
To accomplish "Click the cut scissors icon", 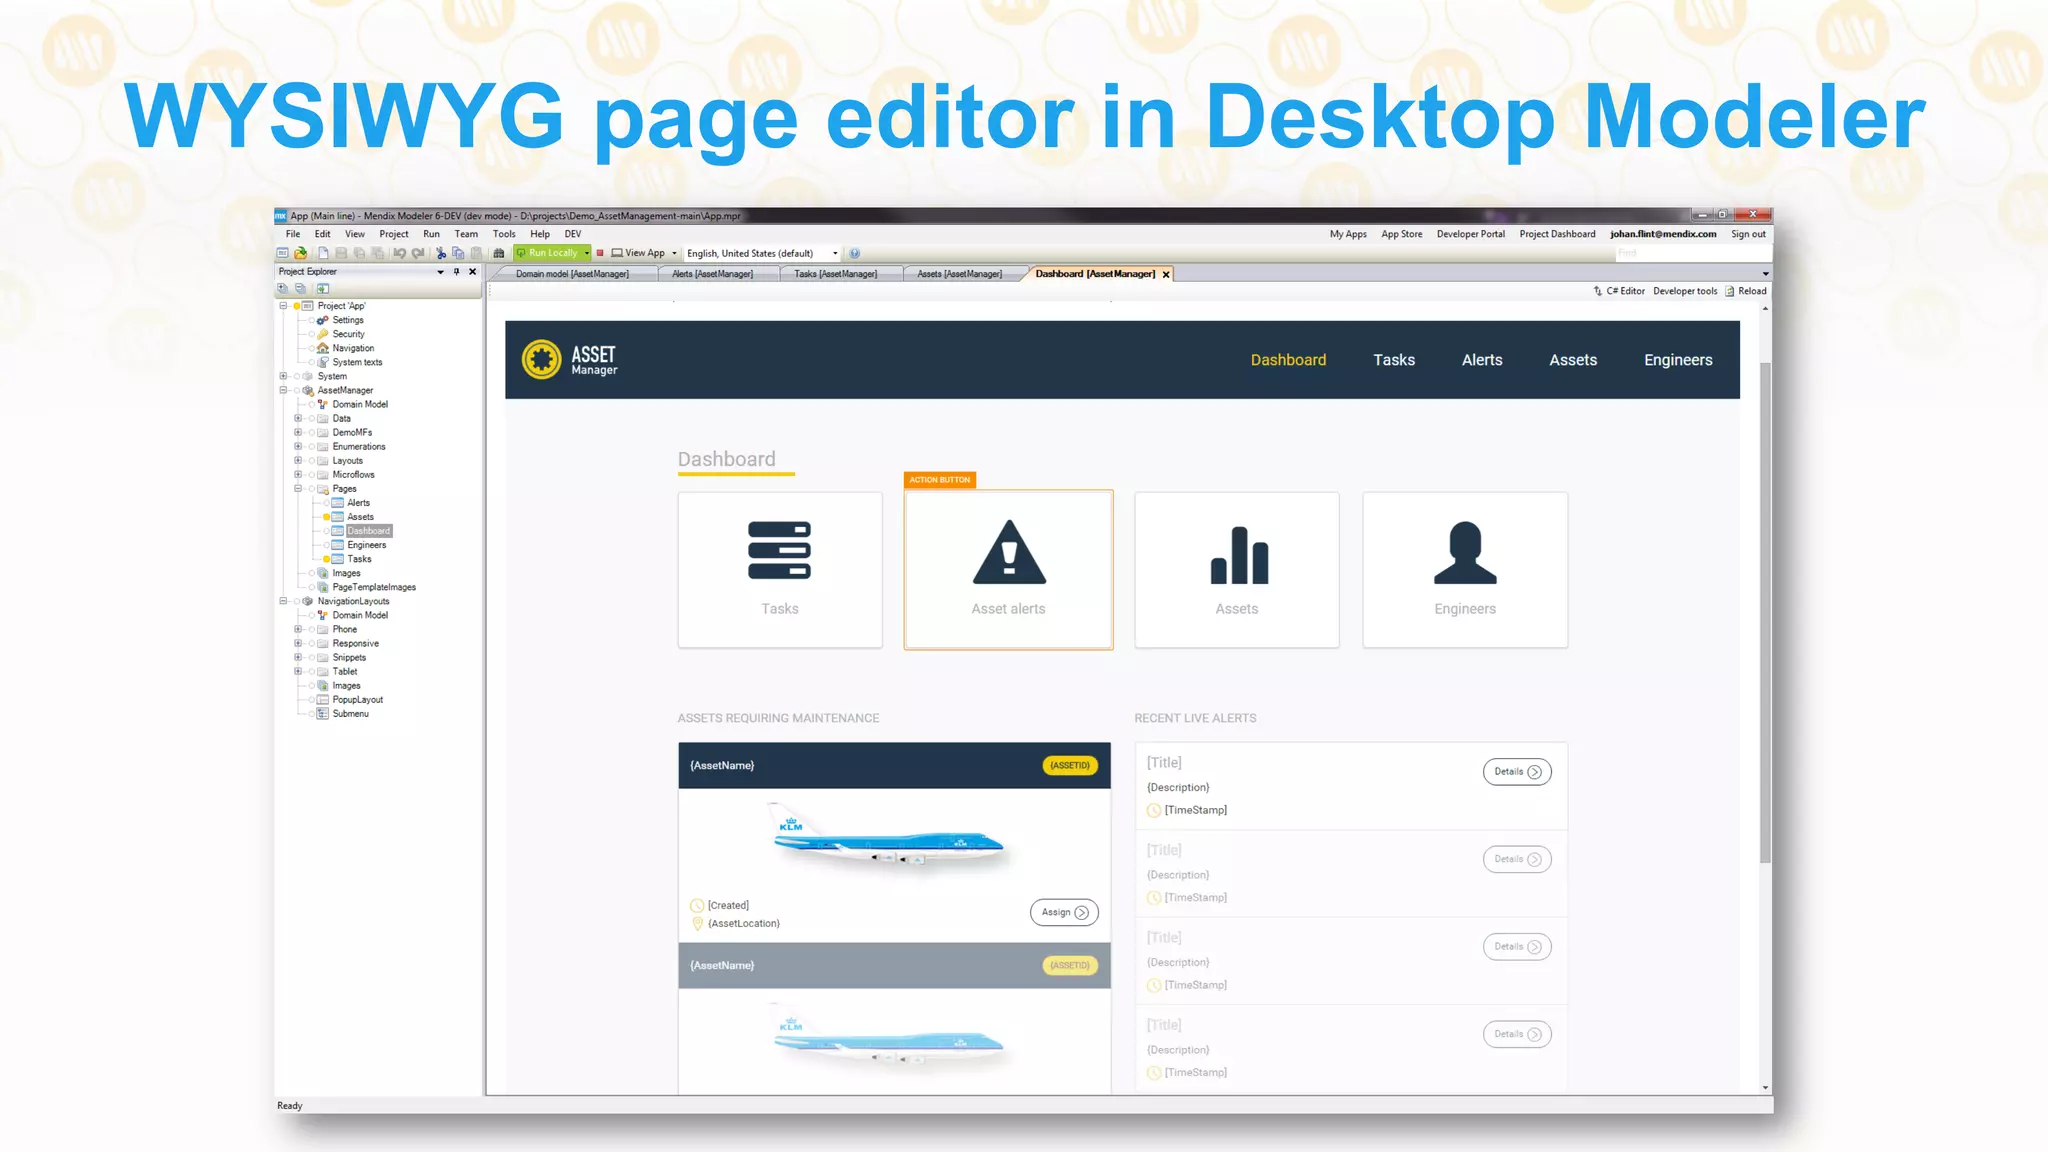I will click(x=441, y=253).
